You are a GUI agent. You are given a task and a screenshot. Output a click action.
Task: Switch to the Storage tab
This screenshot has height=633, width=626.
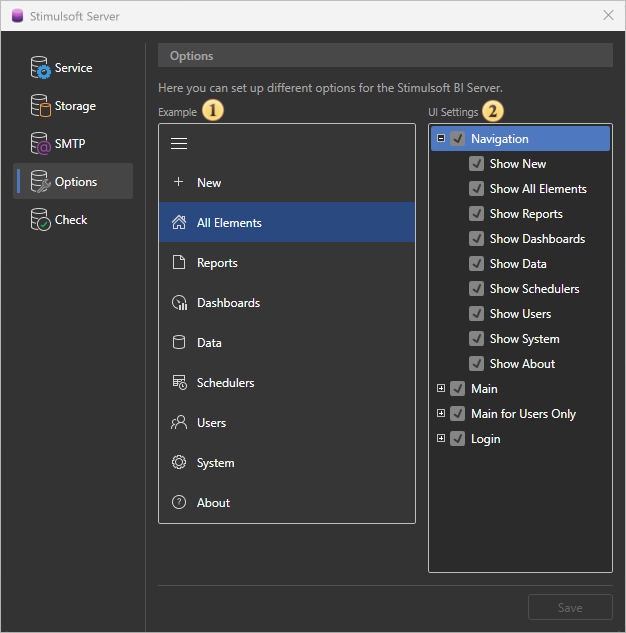[74, 106]
